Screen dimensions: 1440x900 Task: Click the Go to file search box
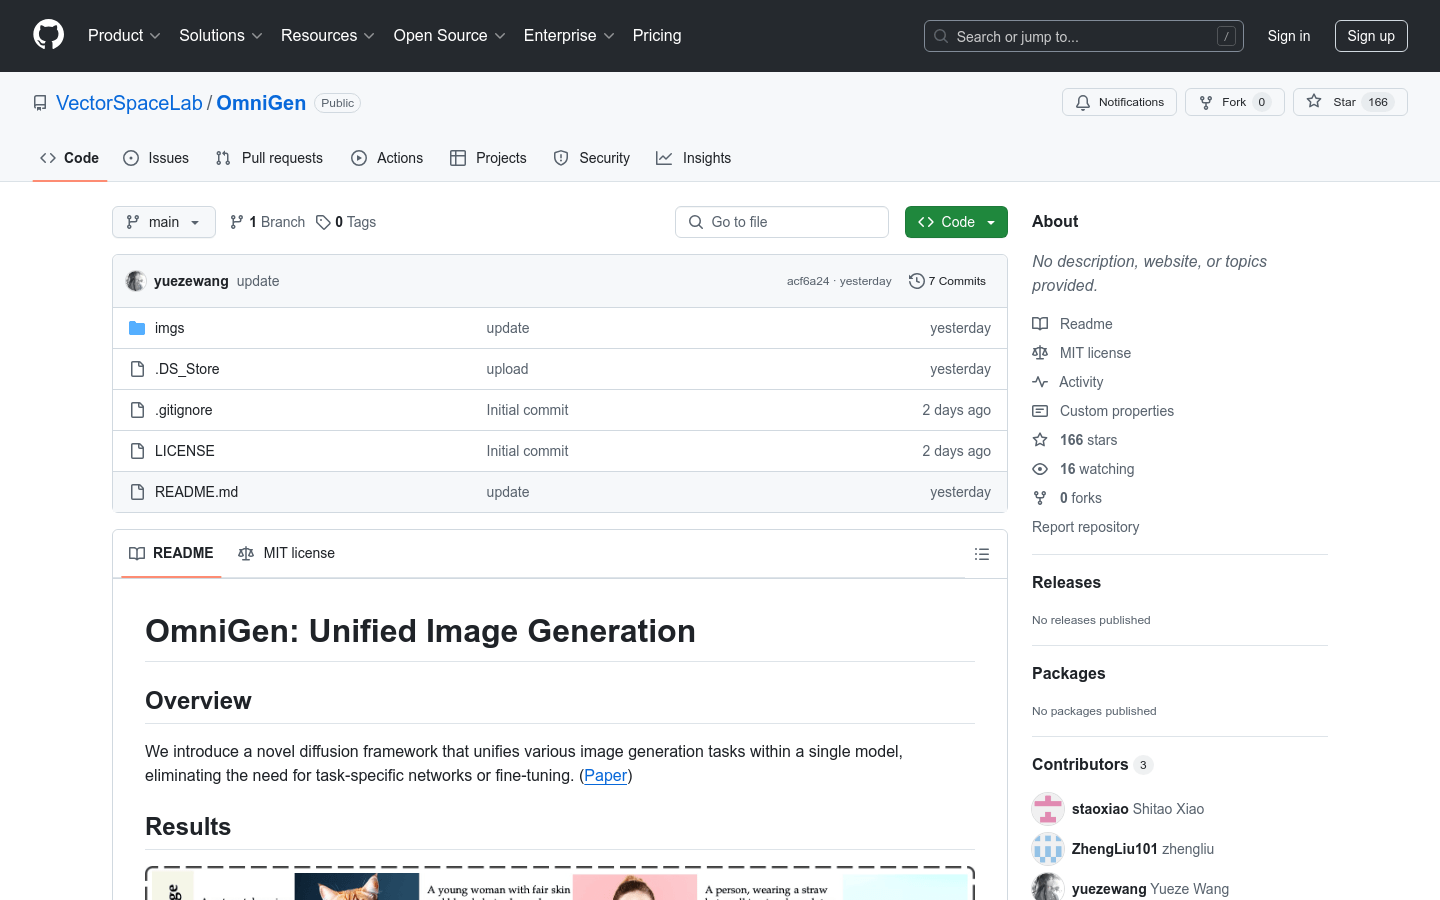coord(782,222)
